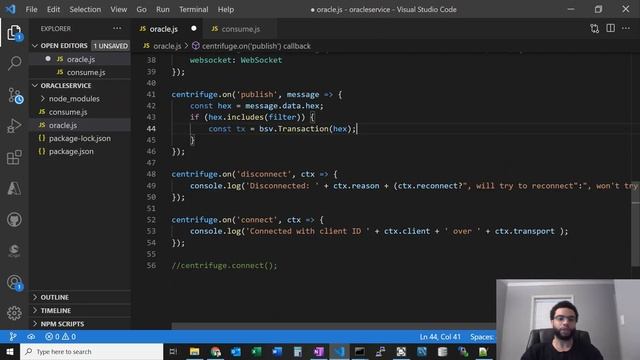Open the Accounts menu icon
Image resolution: width=640 pixels, height=360 pixels.
click(x=14, y=282)
